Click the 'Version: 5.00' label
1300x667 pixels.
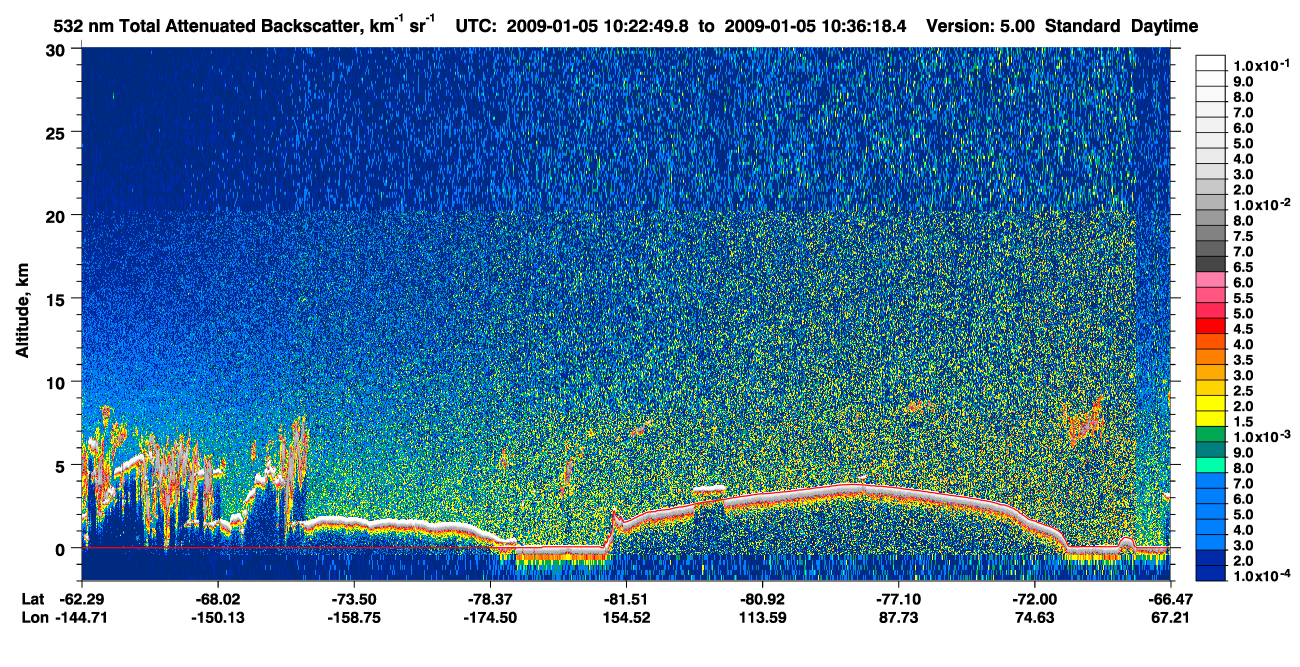click(981, 26)
